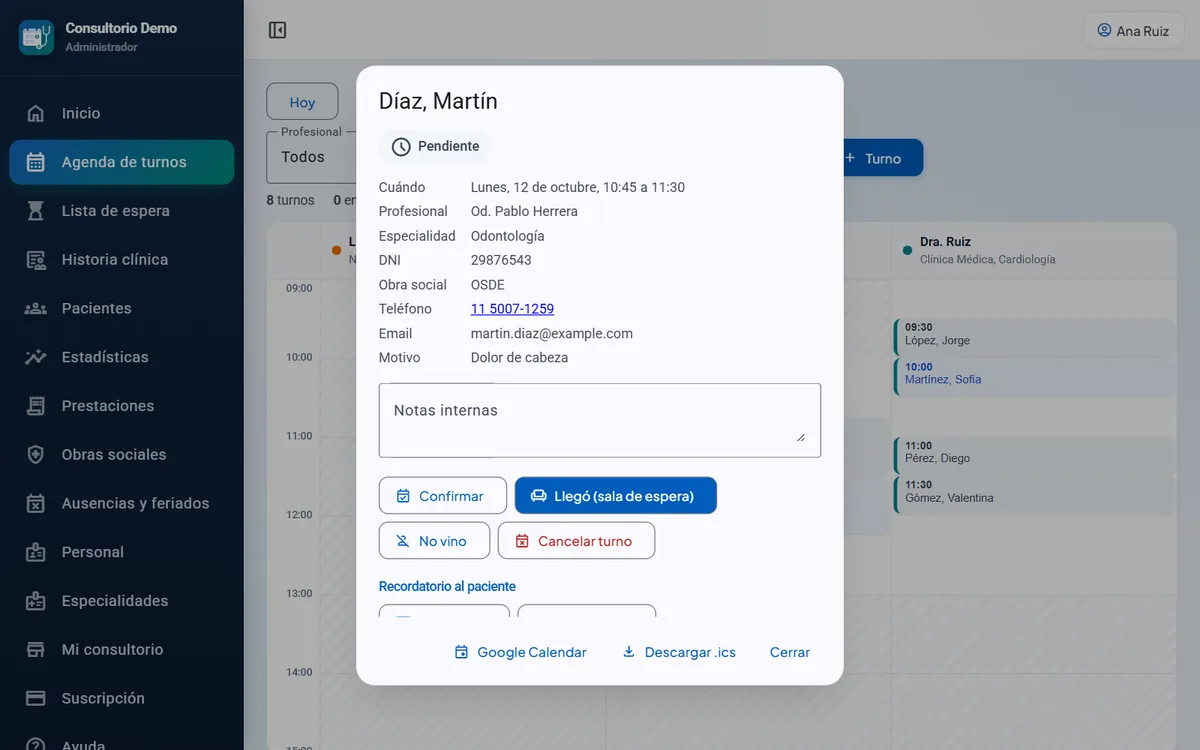Viewport: 1200px width, 750px height.
Task: Open the Ana Ruiz user menu
Action: point(1133,31)
